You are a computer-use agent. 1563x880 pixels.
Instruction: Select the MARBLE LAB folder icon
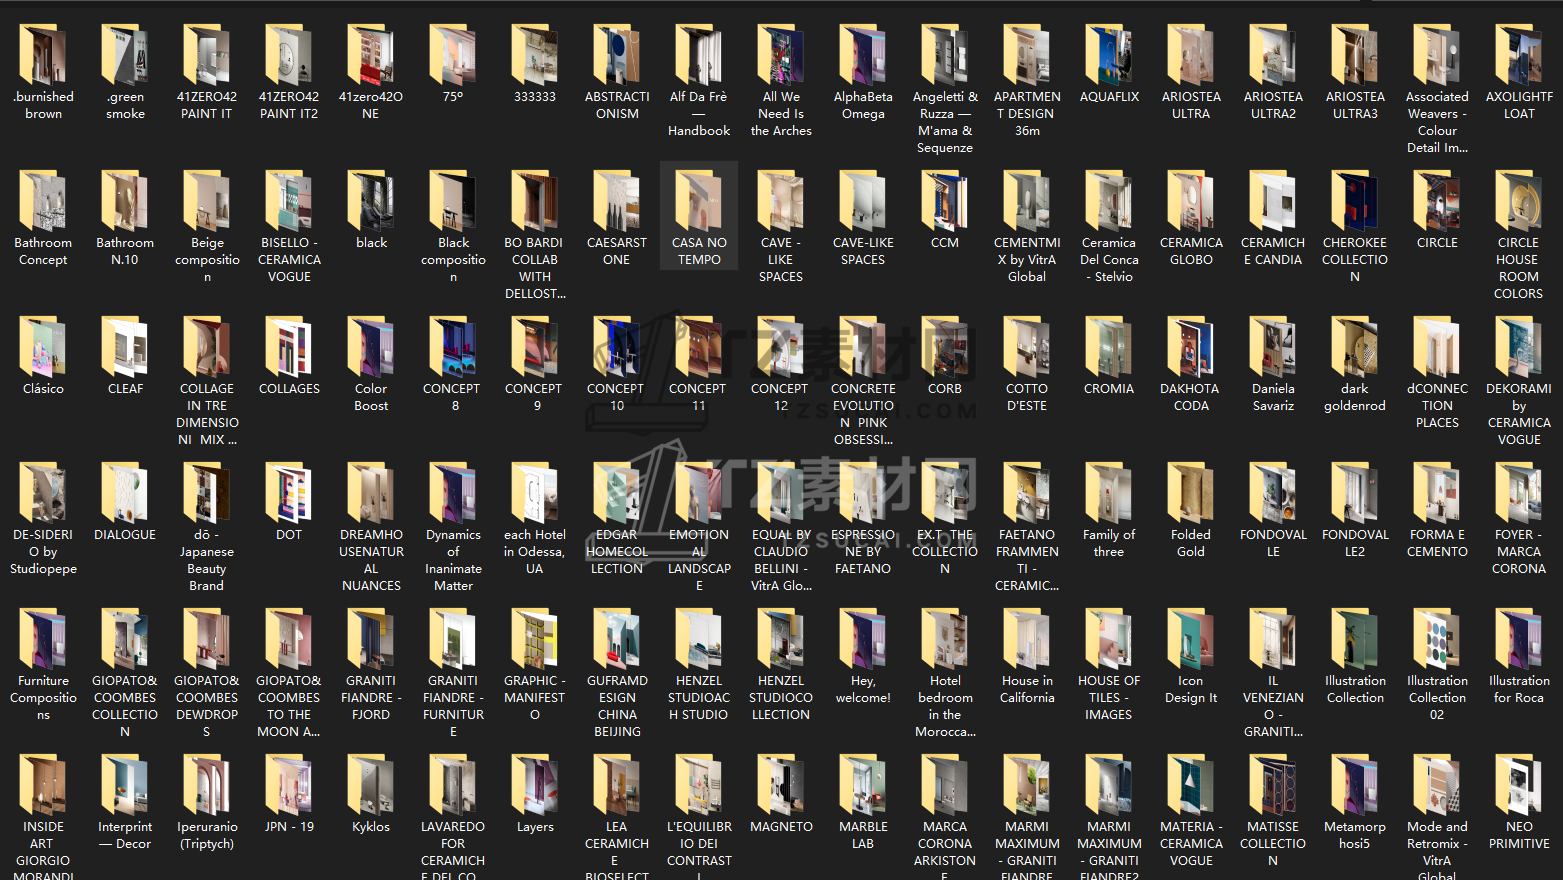pyautogui.click(x=863, y=785)
